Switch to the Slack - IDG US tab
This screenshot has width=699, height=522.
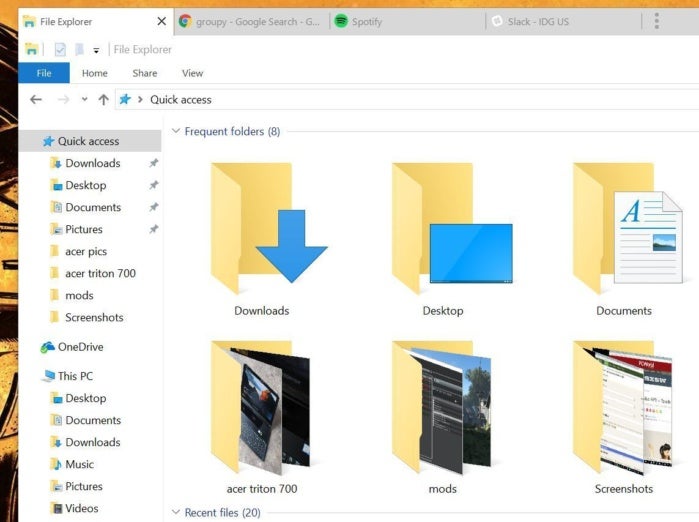coord(563,21)
